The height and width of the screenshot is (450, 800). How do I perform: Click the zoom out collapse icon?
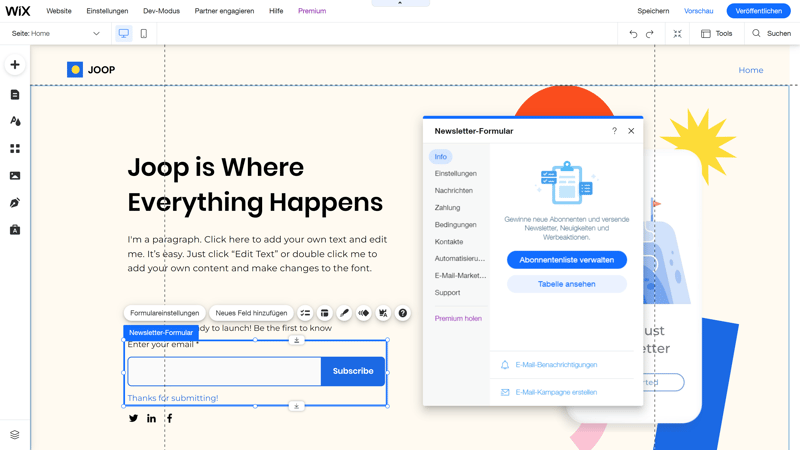click(x=677, y=34)
